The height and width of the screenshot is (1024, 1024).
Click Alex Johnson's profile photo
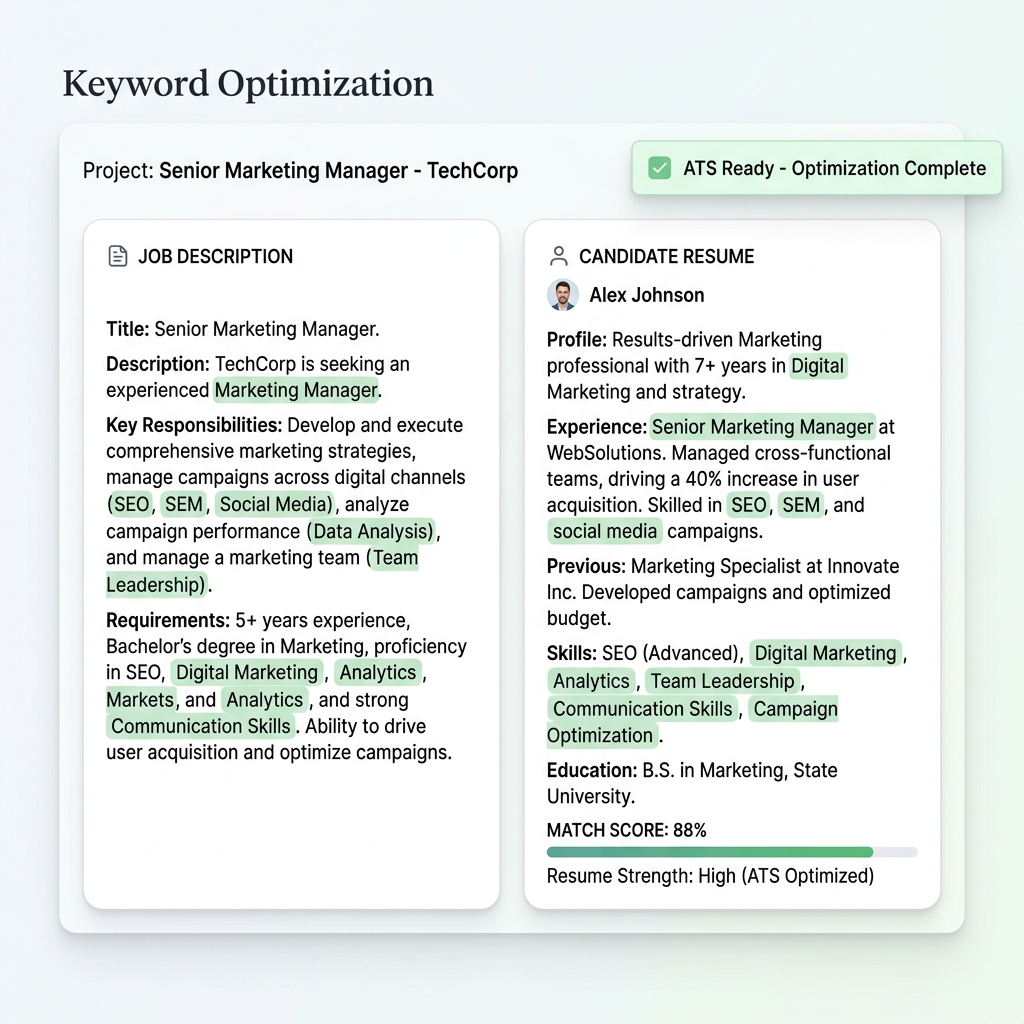click(562, 295)
